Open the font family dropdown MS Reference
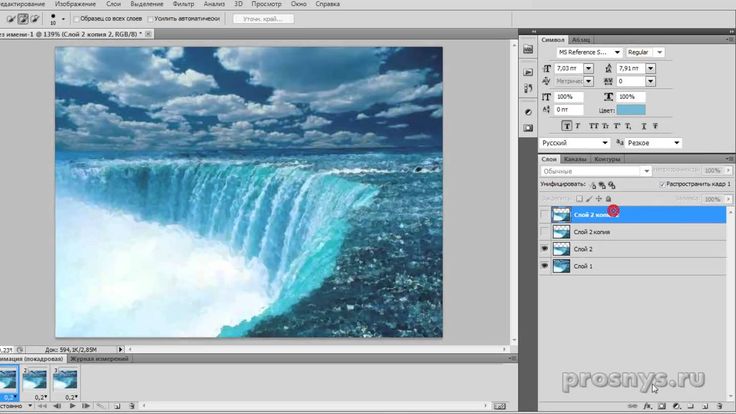Viewport: 736px width, 414px height. [617, 53]
